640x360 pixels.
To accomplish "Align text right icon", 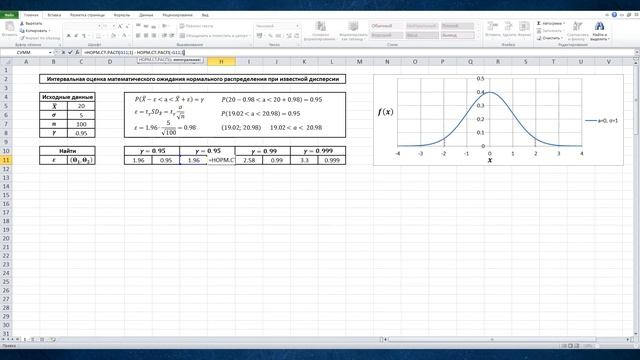I will [x=154, y=36].
